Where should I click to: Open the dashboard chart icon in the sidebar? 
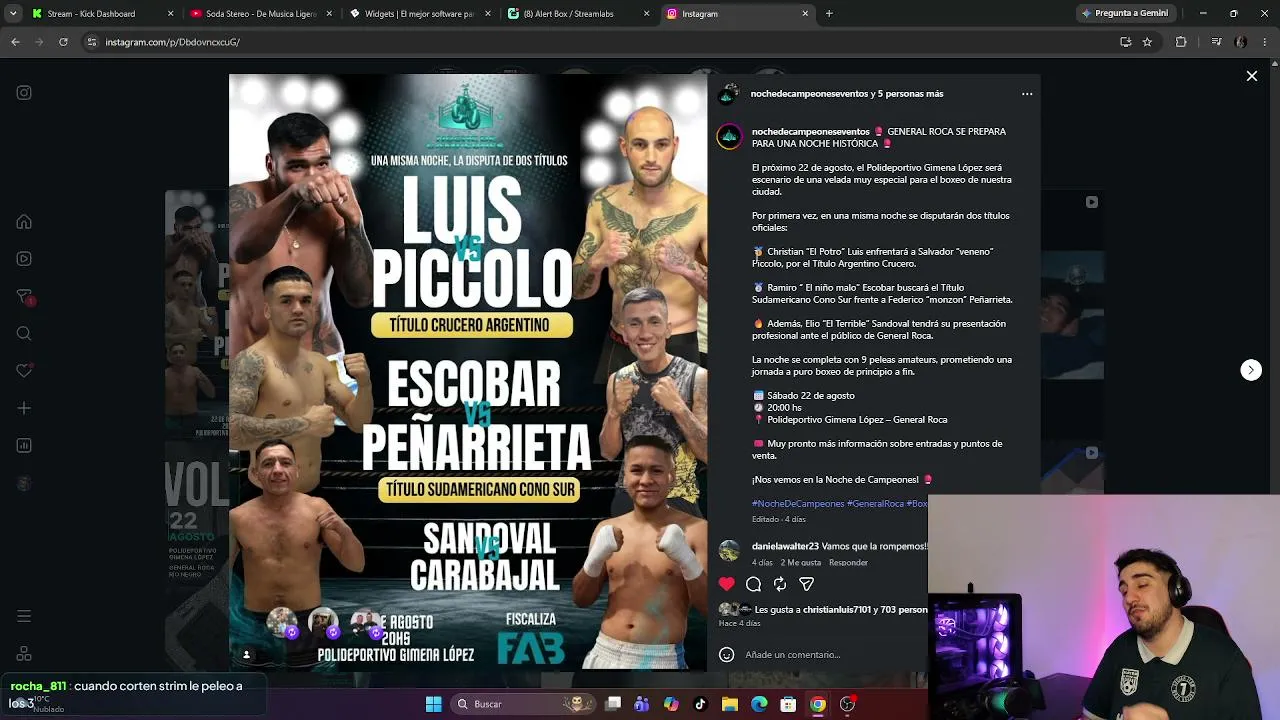tap(24, 446)
